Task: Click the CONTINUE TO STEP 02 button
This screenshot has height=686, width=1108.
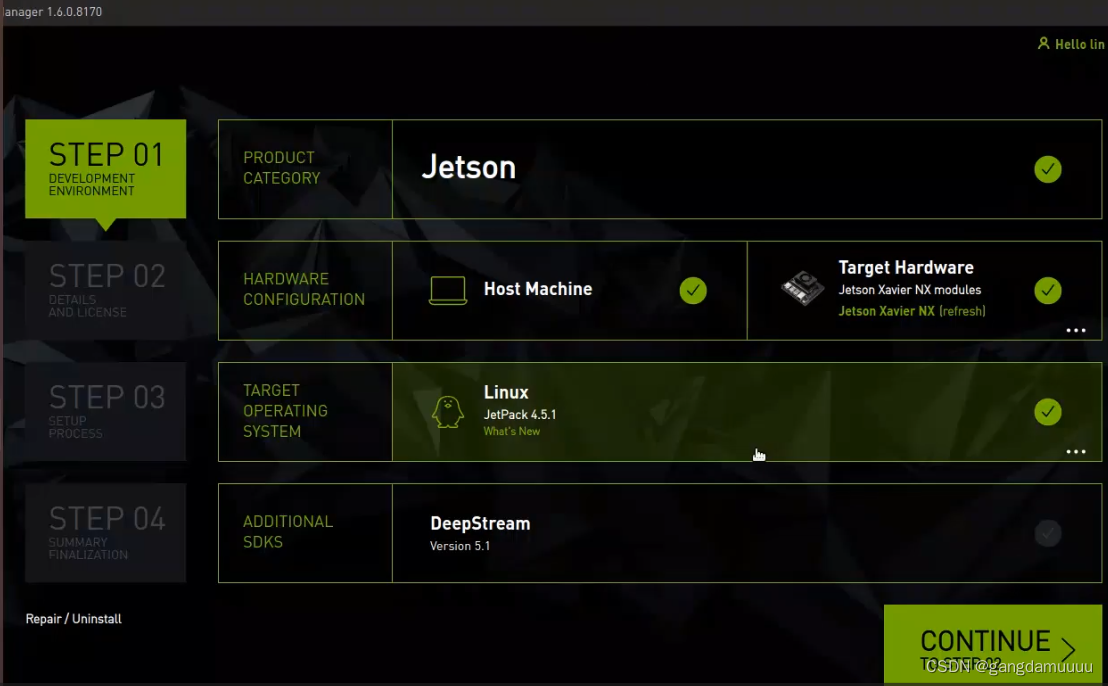Action: pos(992,644)
